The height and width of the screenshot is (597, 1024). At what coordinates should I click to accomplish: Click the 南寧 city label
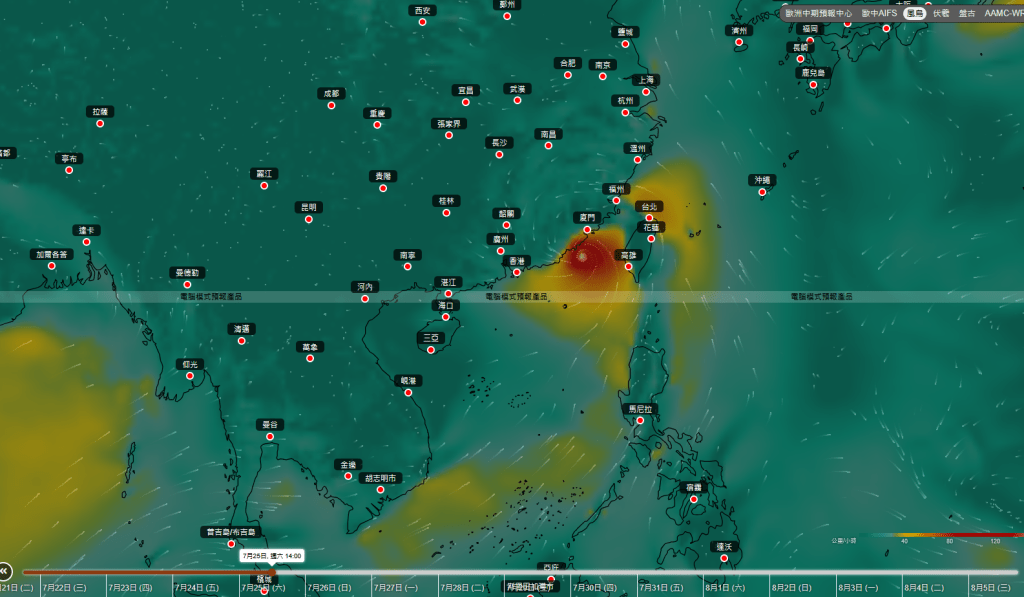[408, 255]
